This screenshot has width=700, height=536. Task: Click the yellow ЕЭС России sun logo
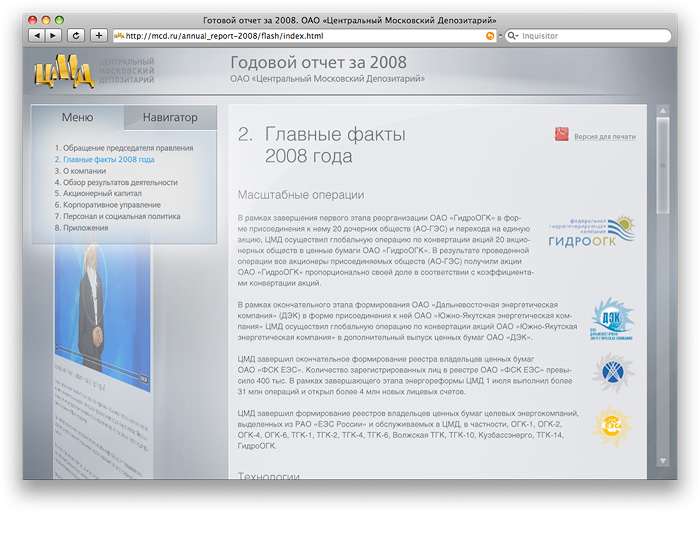[612, 426]
